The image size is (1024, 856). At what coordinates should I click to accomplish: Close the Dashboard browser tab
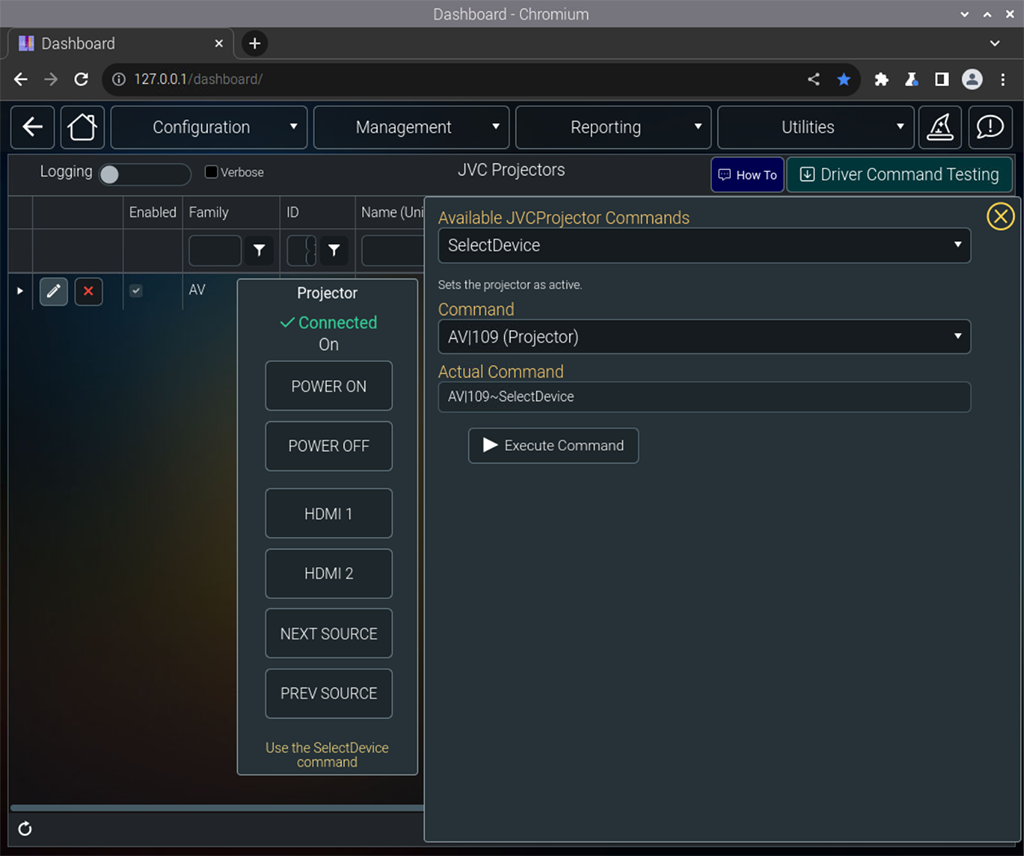(219, 43)
